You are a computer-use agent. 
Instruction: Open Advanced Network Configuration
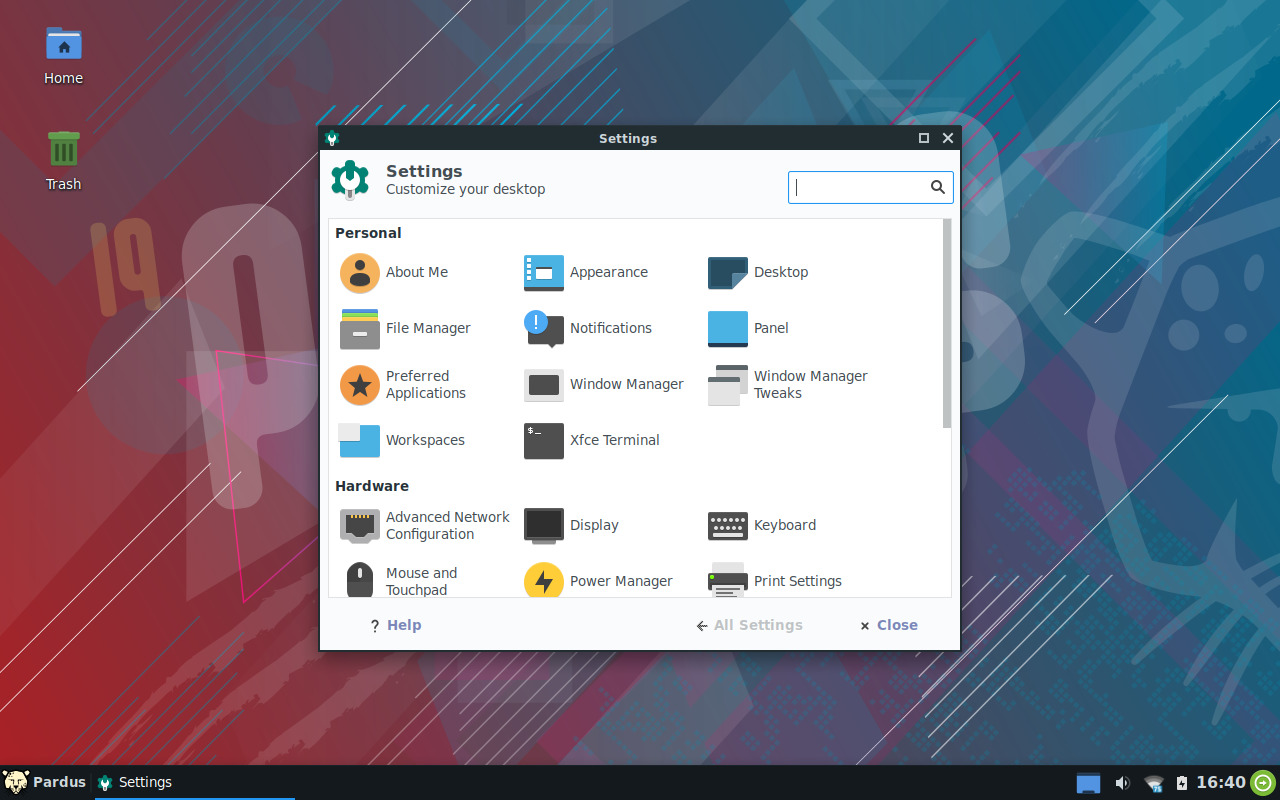click(x=447, y=525)
